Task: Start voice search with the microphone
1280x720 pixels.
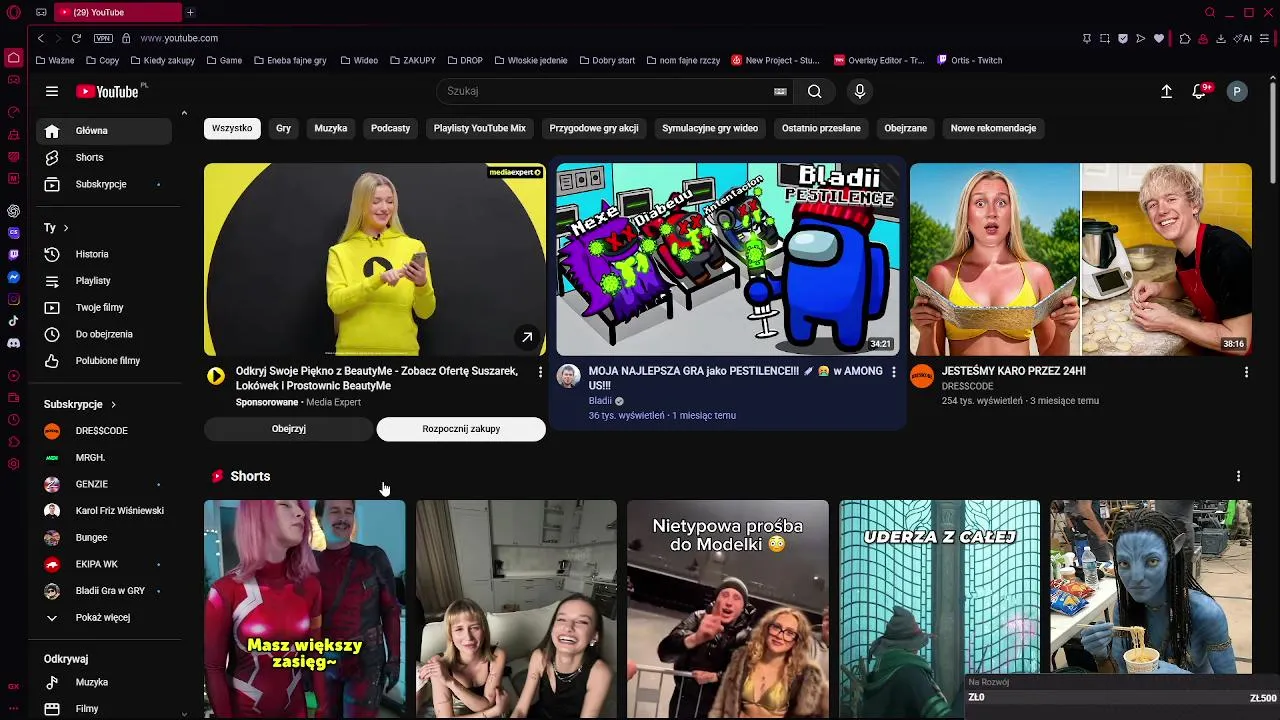Action: click(859, 91)
